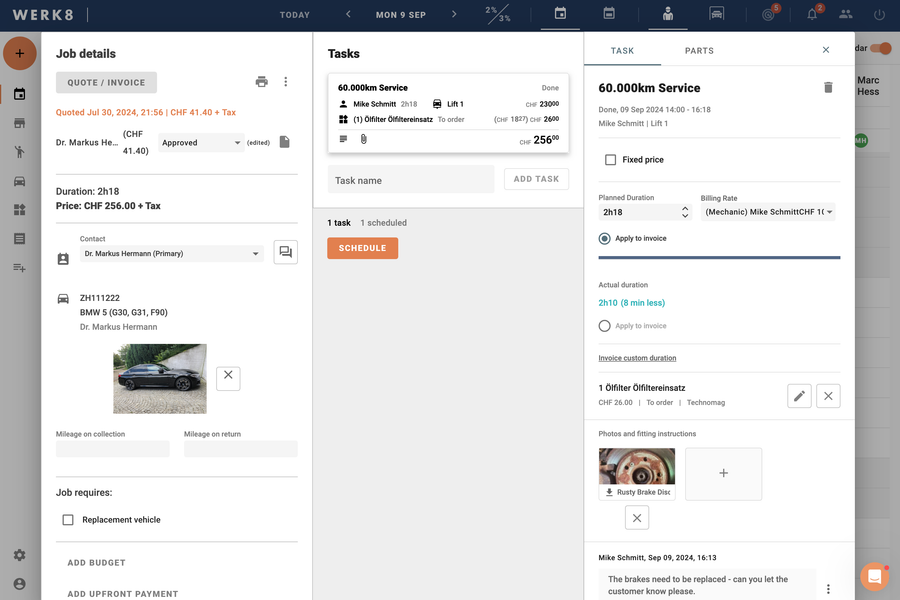Click the orange plus create button
This screenshot has width=900, height=600.
[19, 53]
